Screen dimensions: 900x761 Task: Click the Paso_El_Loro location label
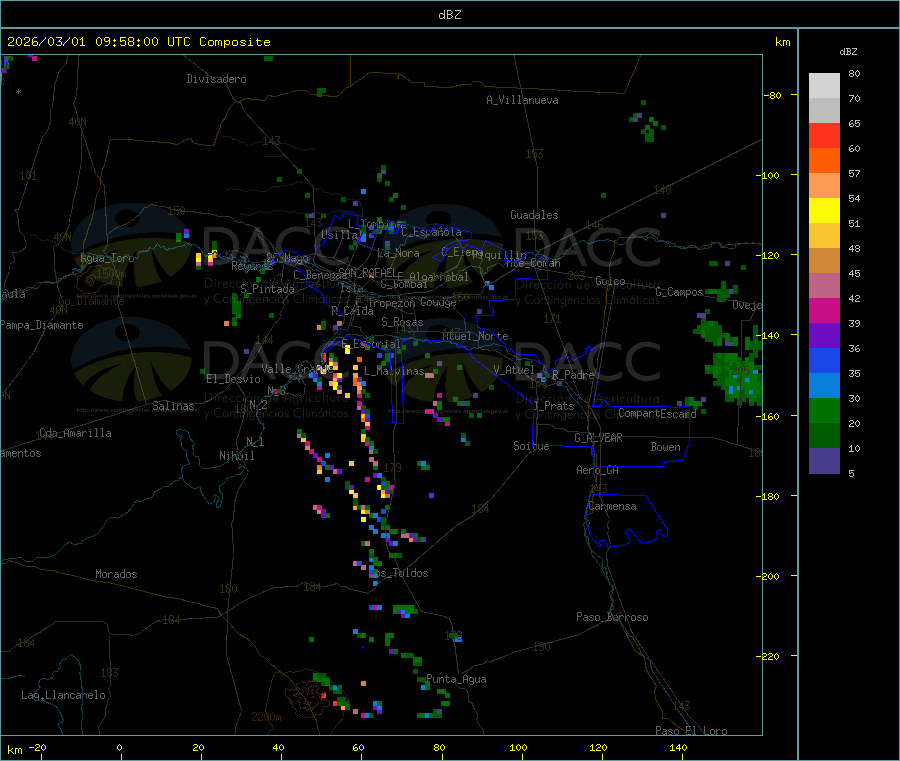(x=691, y=731)
